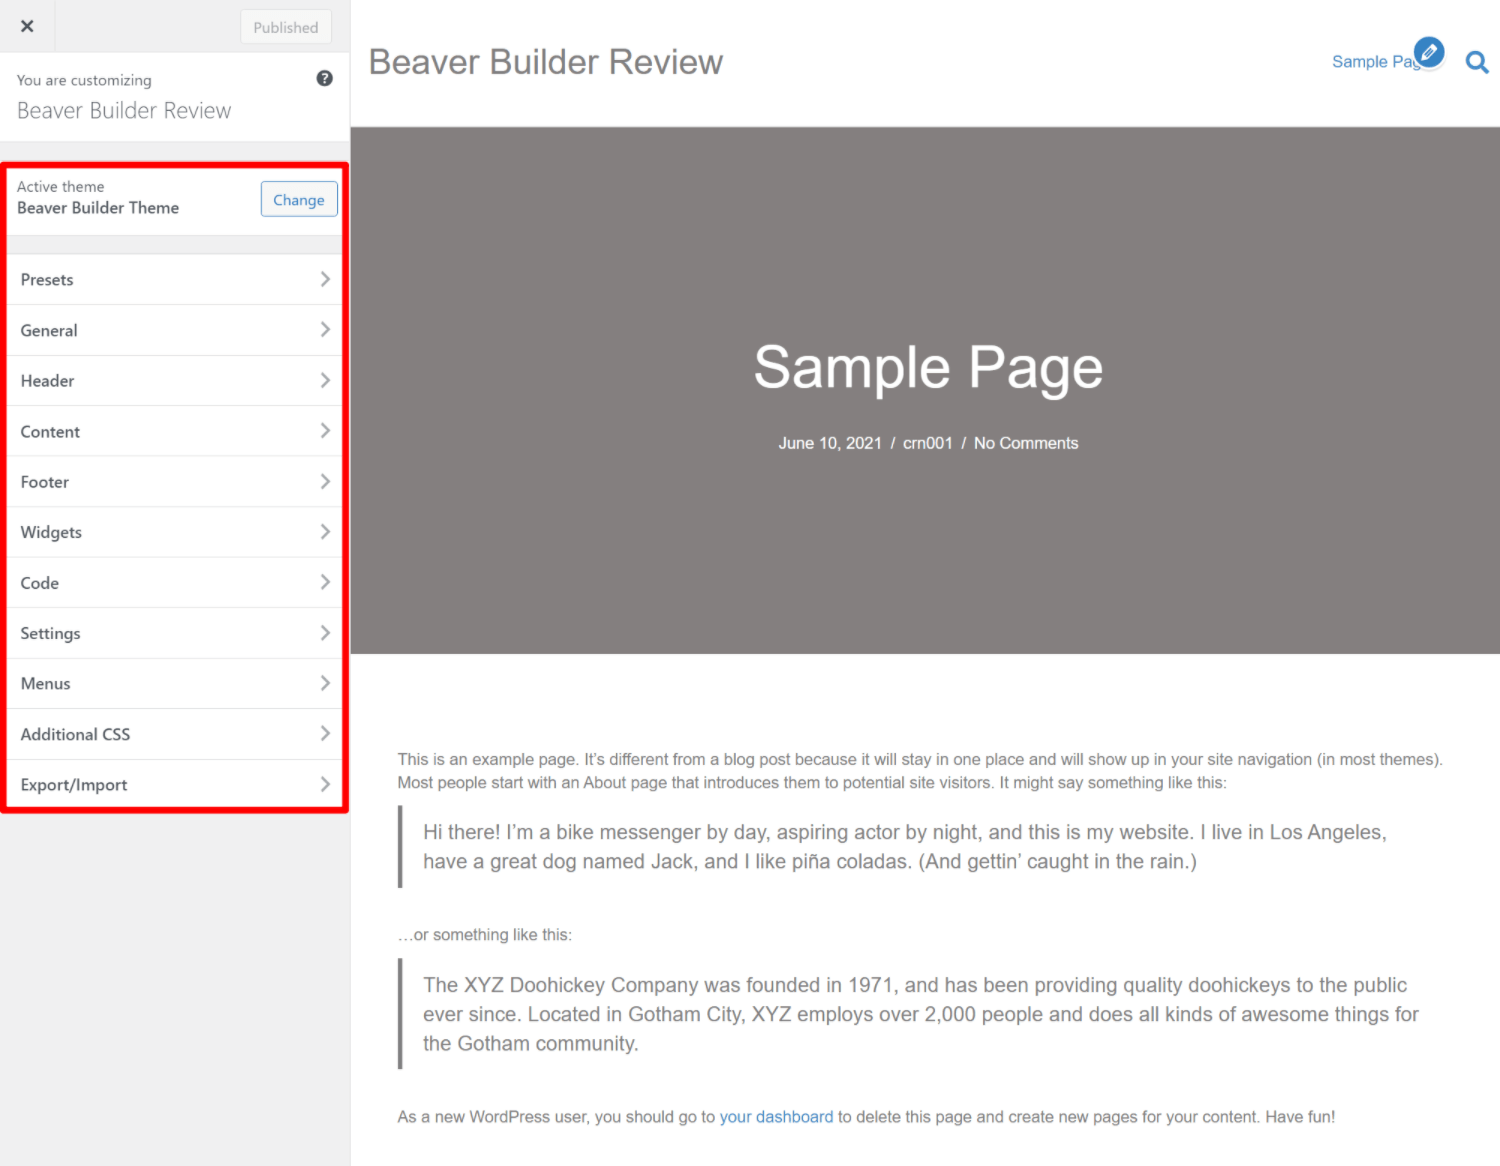Click the Beaver Builder Review site title

click(x=546, y=62)
